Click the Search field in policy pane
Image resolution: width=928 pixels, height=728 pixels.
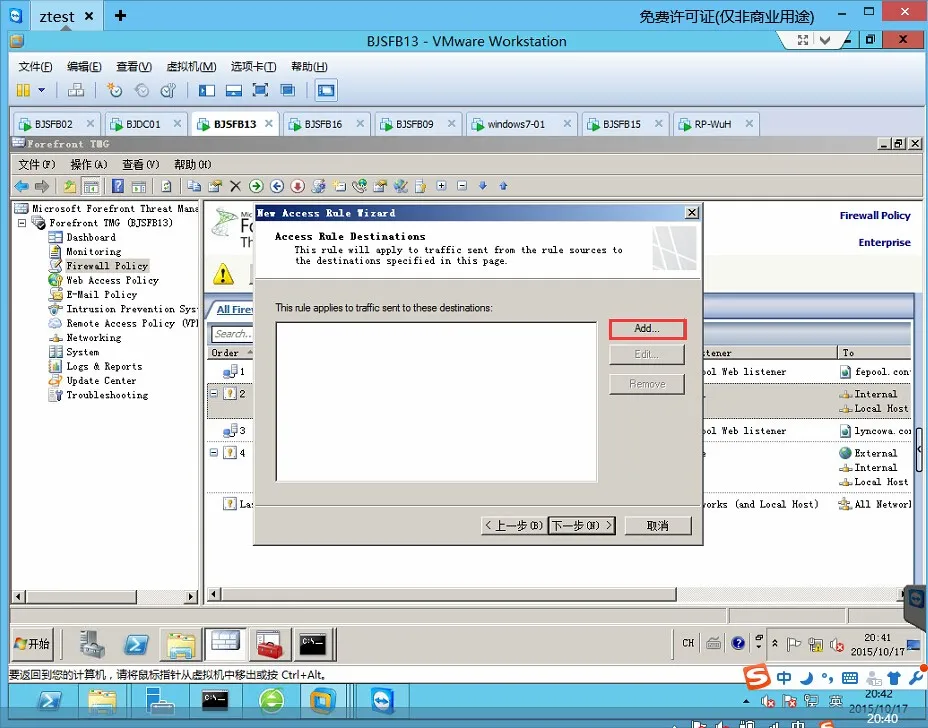pyautogui.click(x=232, y=334)
